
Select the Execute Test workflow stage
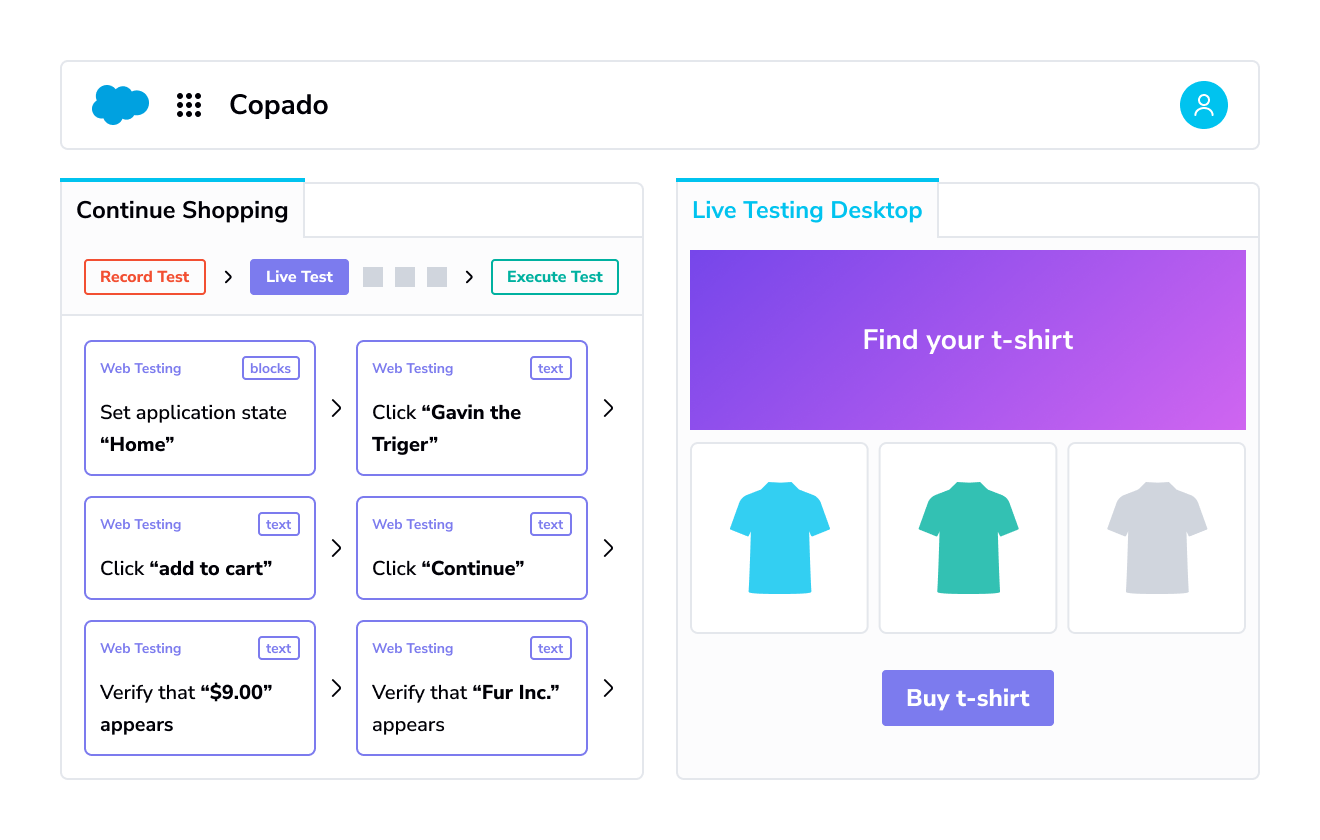pos(554,276)
